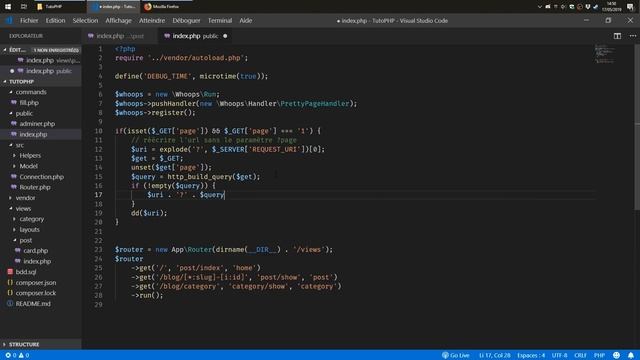Open the Aide menu

click(245, 20)
